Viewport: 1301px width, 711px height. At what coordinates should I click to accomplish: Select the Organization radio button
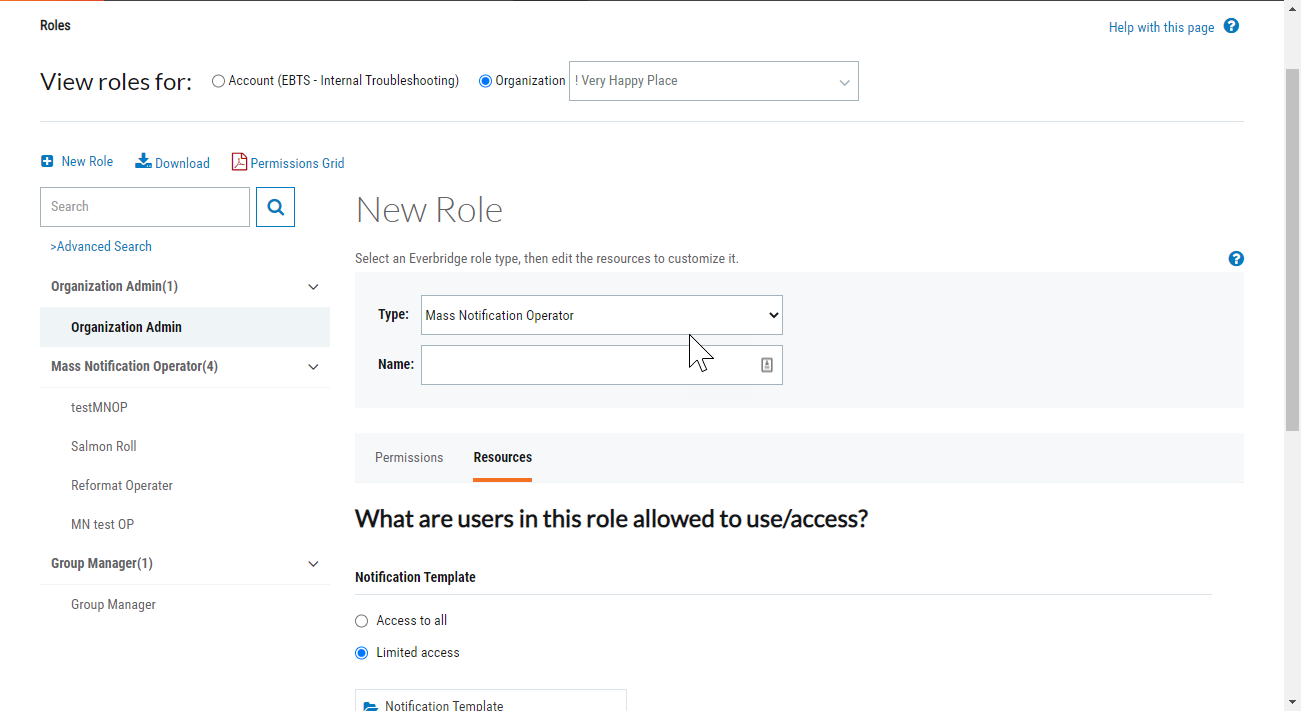click(x=486, y=81)
